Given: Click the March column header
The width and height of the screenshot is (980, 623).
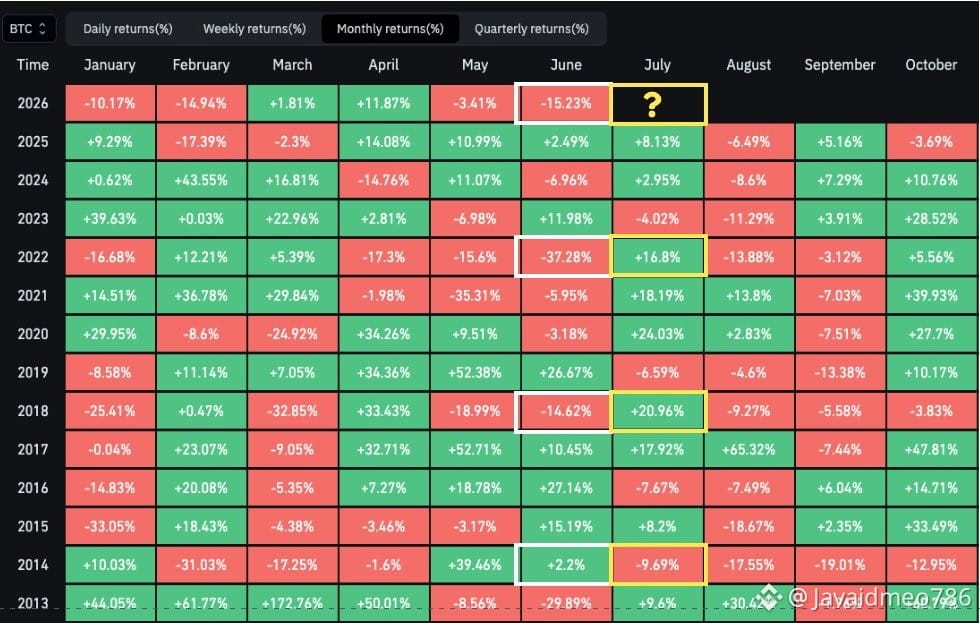Looking at the screenshot, I should [292, 65].
